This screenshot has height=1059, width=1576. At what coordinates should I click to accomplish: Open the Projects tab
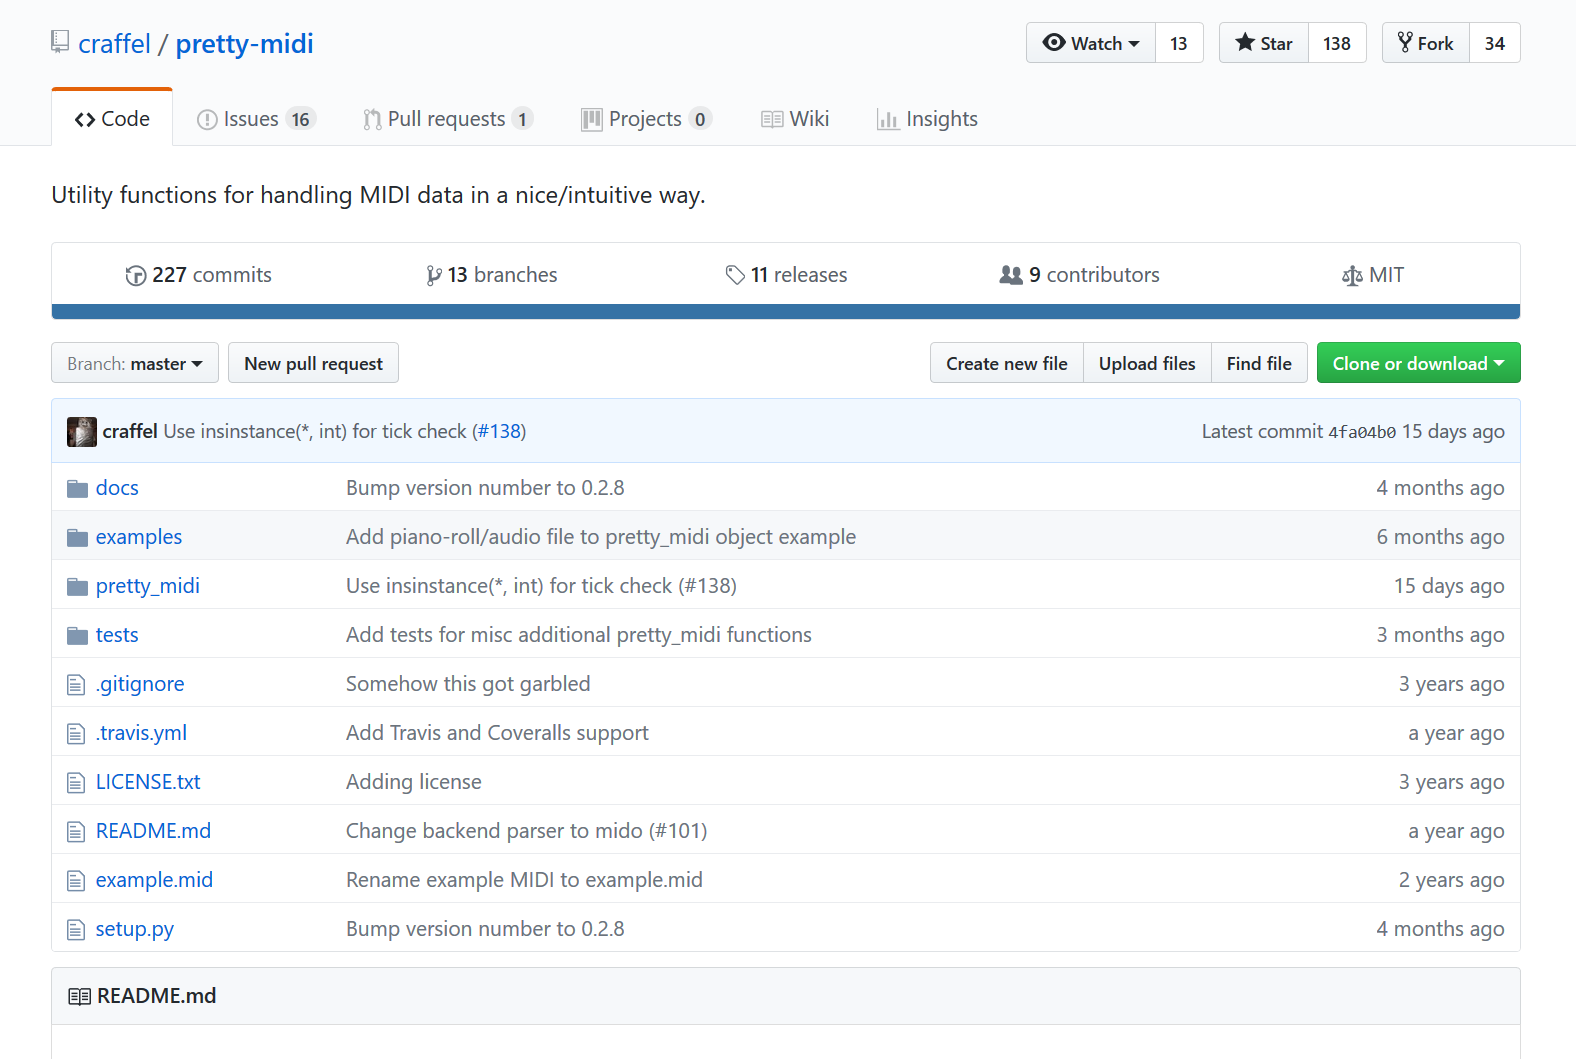click(x=646, y=119)
